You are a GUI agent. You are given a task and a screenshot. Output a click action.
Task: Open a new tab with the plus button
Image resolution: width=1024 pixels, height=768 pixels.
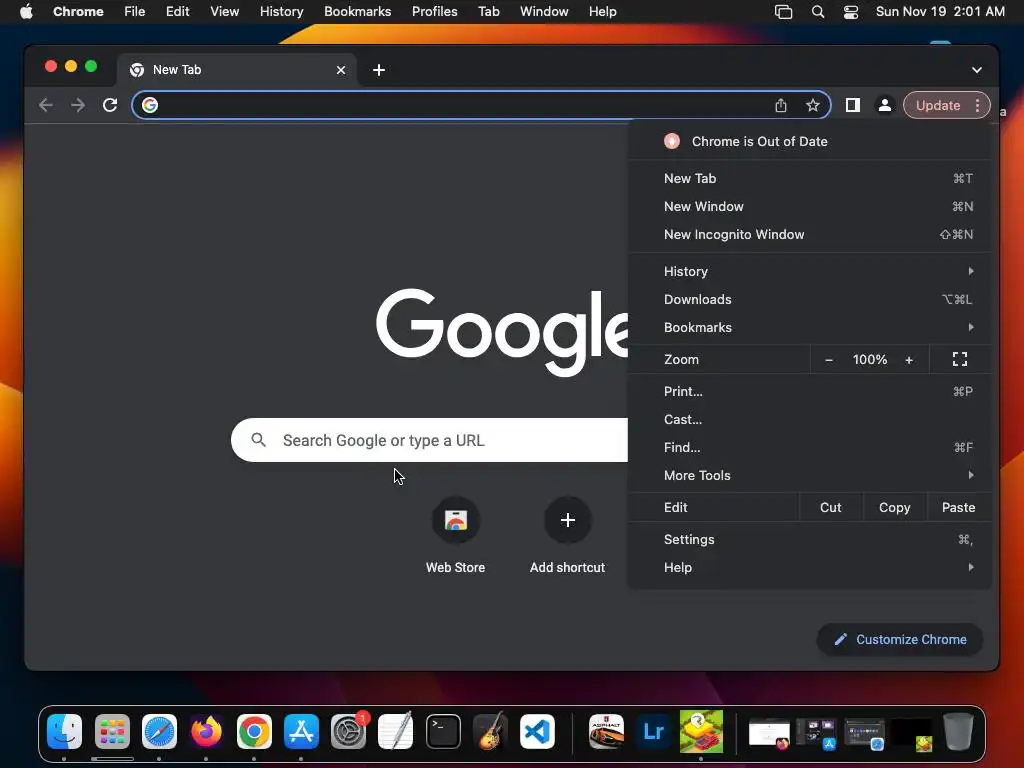pos(379,70)
